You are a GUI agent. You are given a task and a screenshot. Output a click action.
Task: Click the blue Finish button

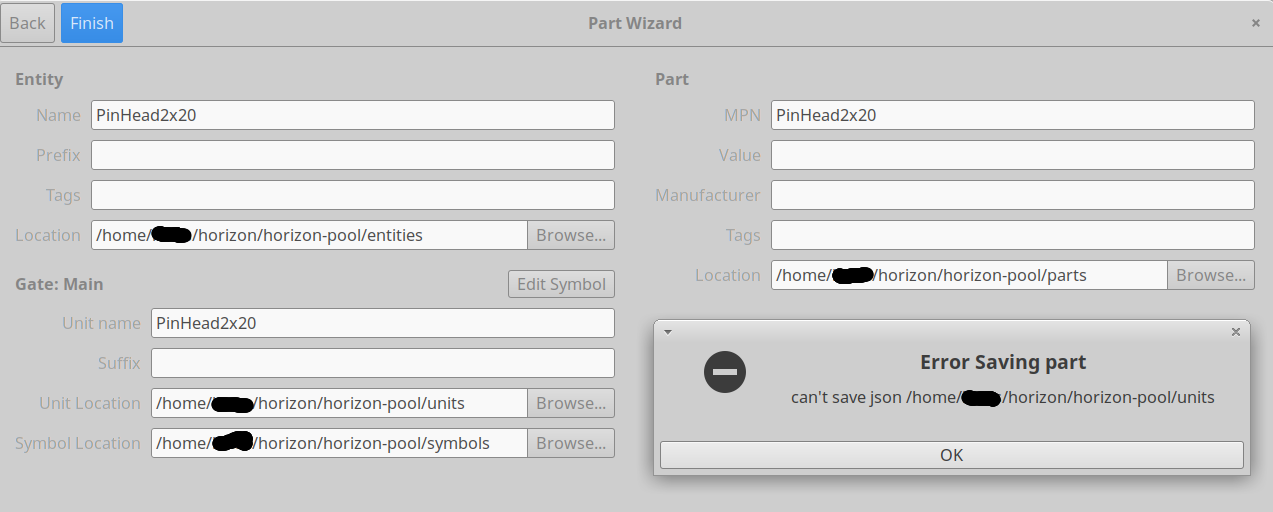[92, 23]
